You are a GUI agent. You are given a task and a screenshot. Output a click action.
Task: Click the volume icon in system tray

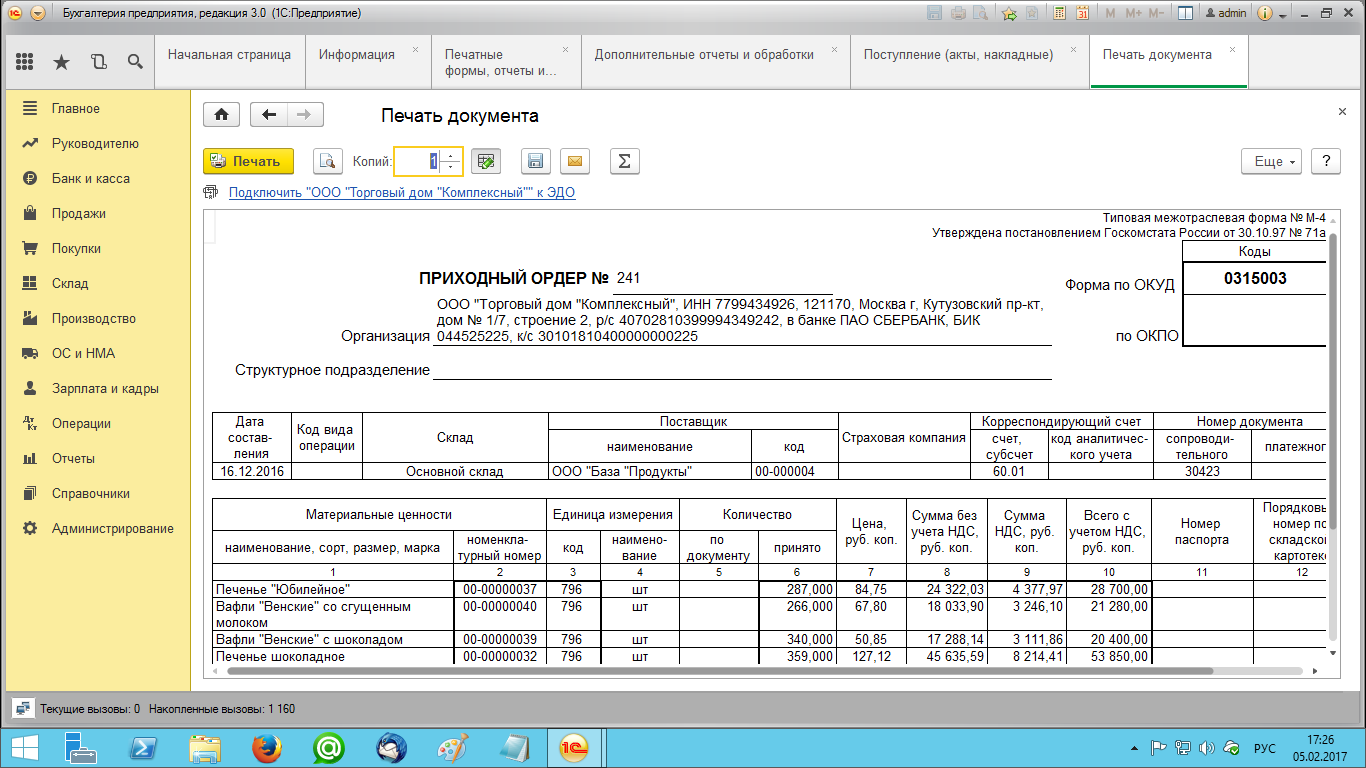pos(1206,748)
